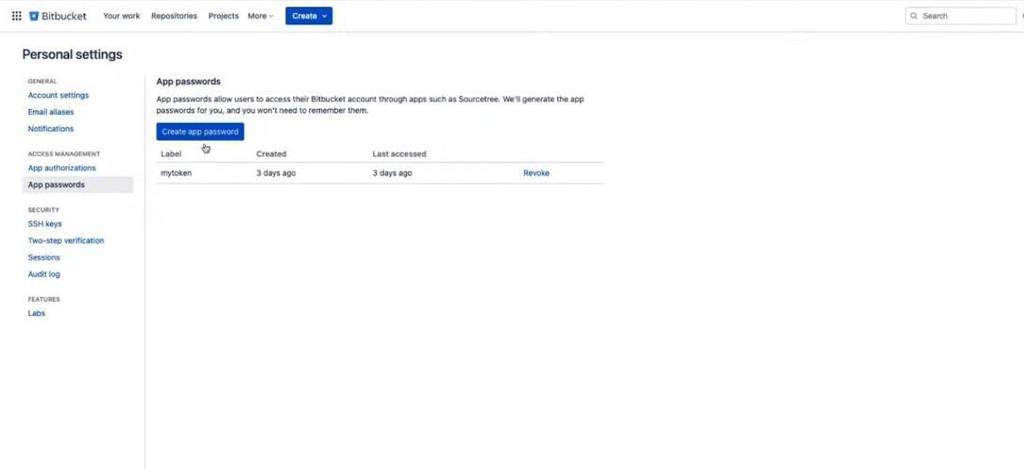Click the Search input field
This screenshot has width=1024, height=469.
click(961, 16)
